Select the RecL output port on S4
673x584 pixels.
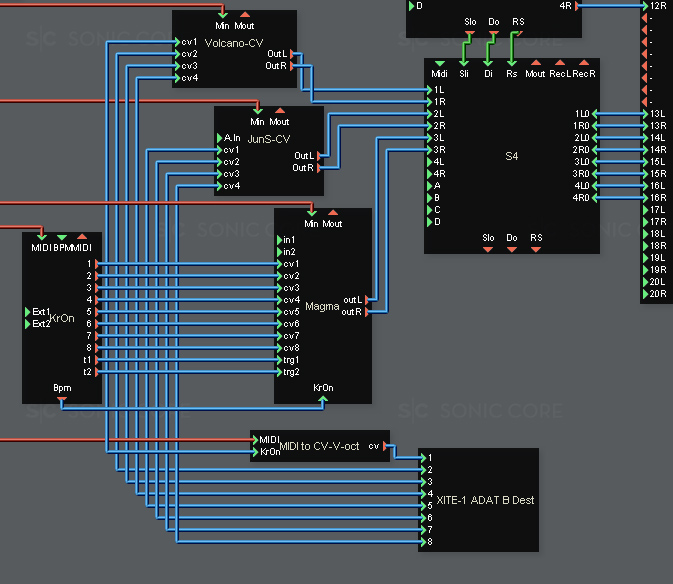pos(559,63)
